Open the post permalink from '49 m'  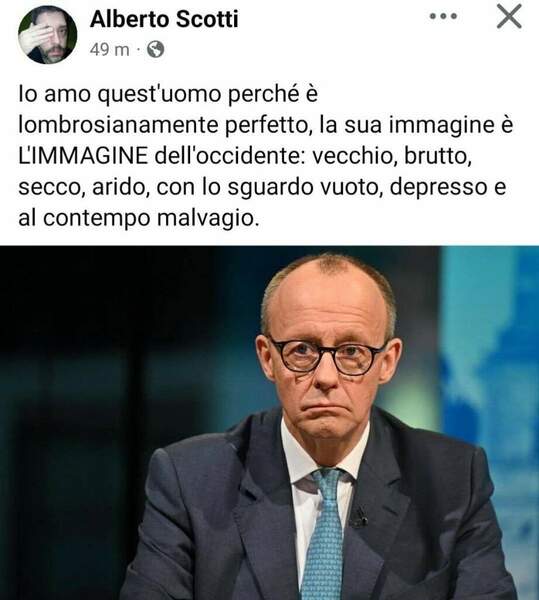click(110, 49)
